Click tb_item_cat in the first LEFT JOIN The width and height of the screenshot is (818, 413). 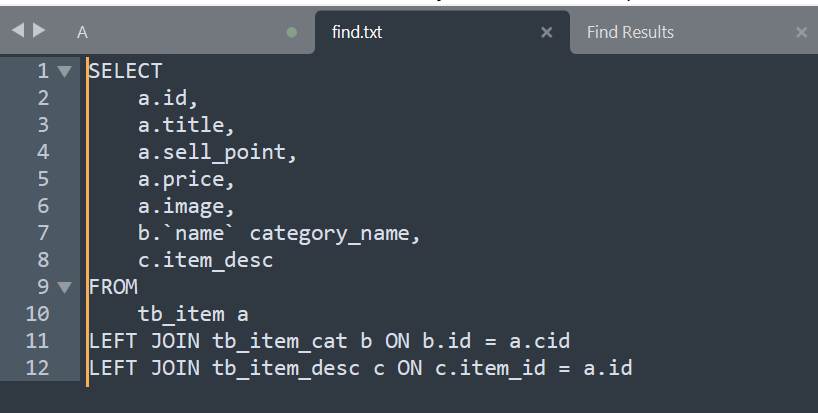point(280,341)
